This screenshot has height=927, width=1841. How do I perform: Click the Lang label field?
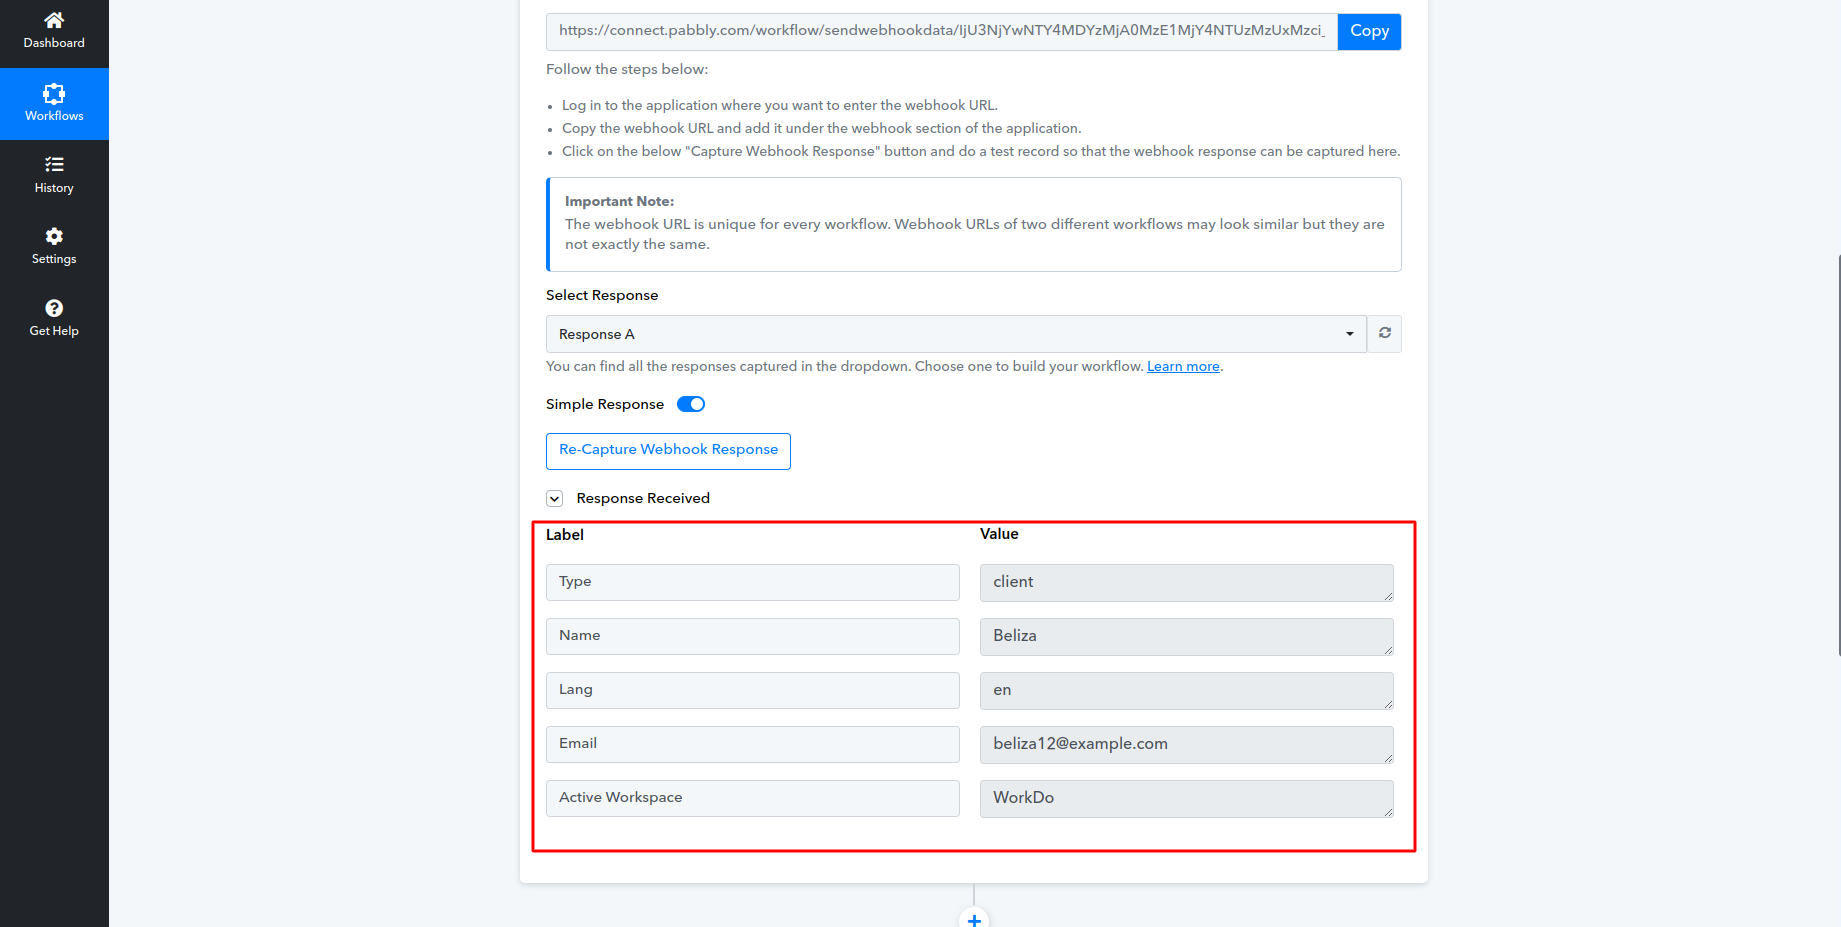tap(753, 690)
